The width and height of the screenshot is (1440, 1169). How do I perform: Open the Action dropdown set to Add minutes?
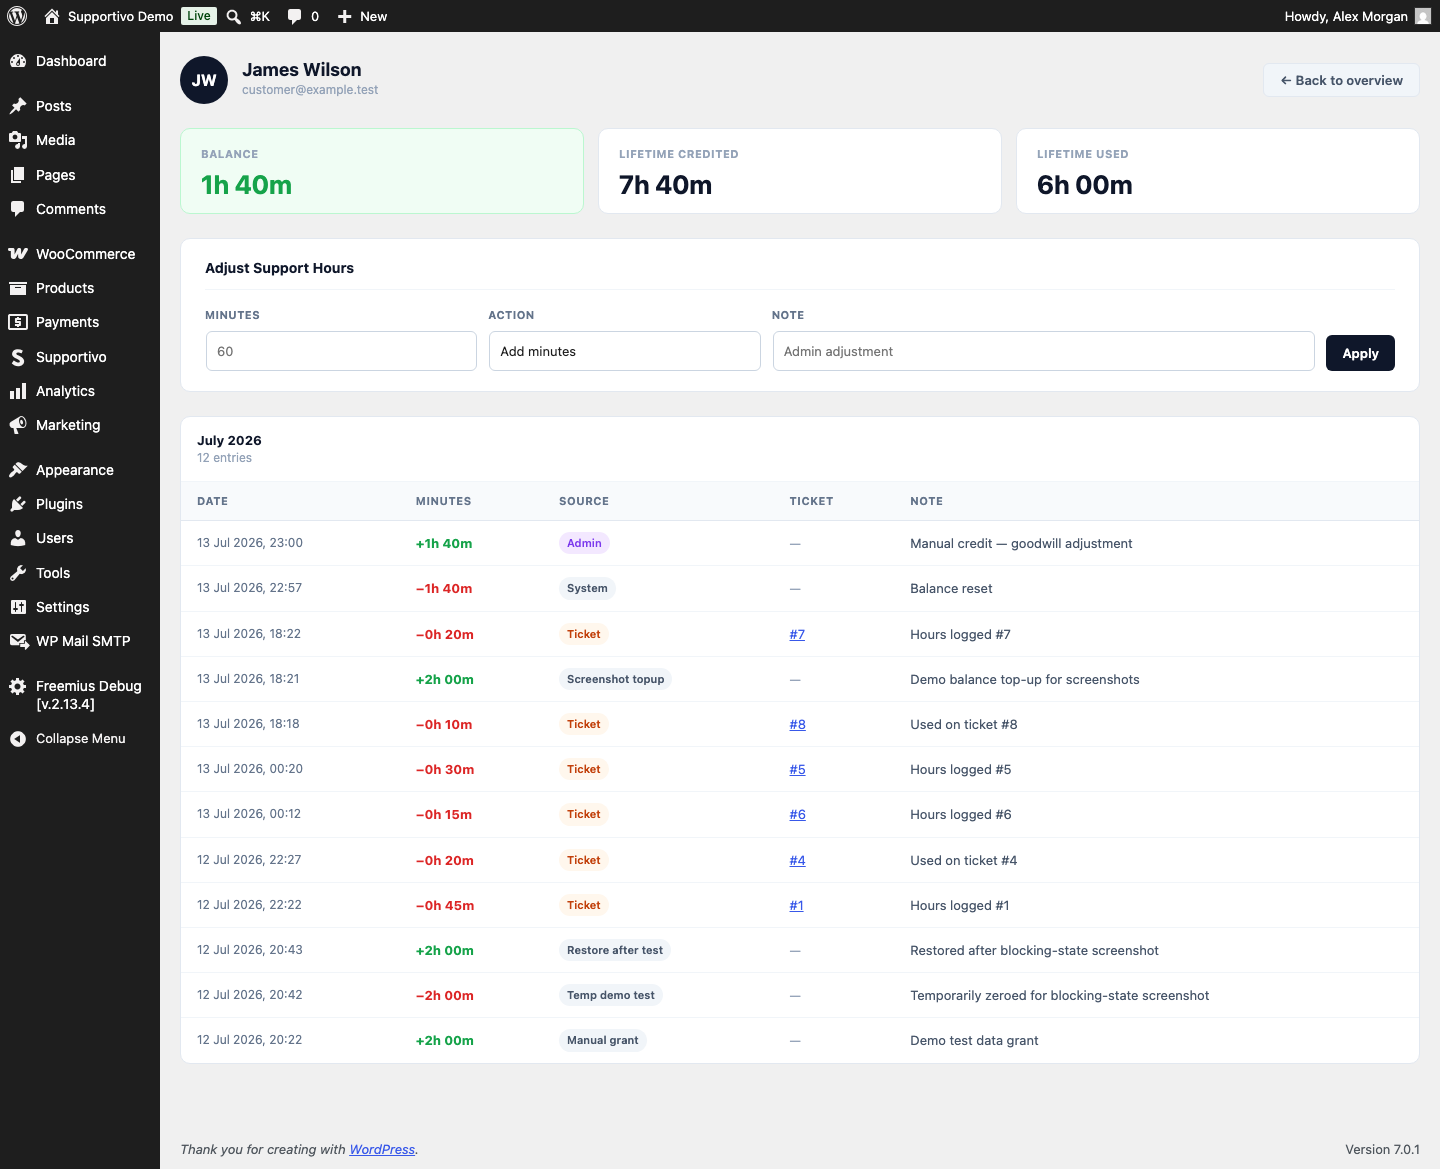coord(625,351)
